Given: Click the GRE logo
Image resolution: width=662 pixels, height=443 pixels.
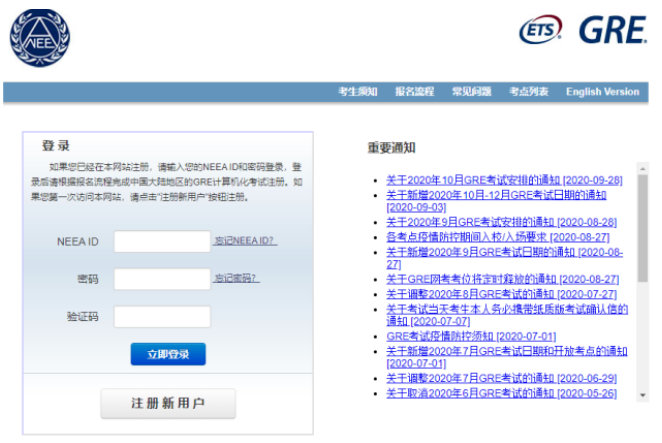Looking at the screenshot, I should point(613,30).
